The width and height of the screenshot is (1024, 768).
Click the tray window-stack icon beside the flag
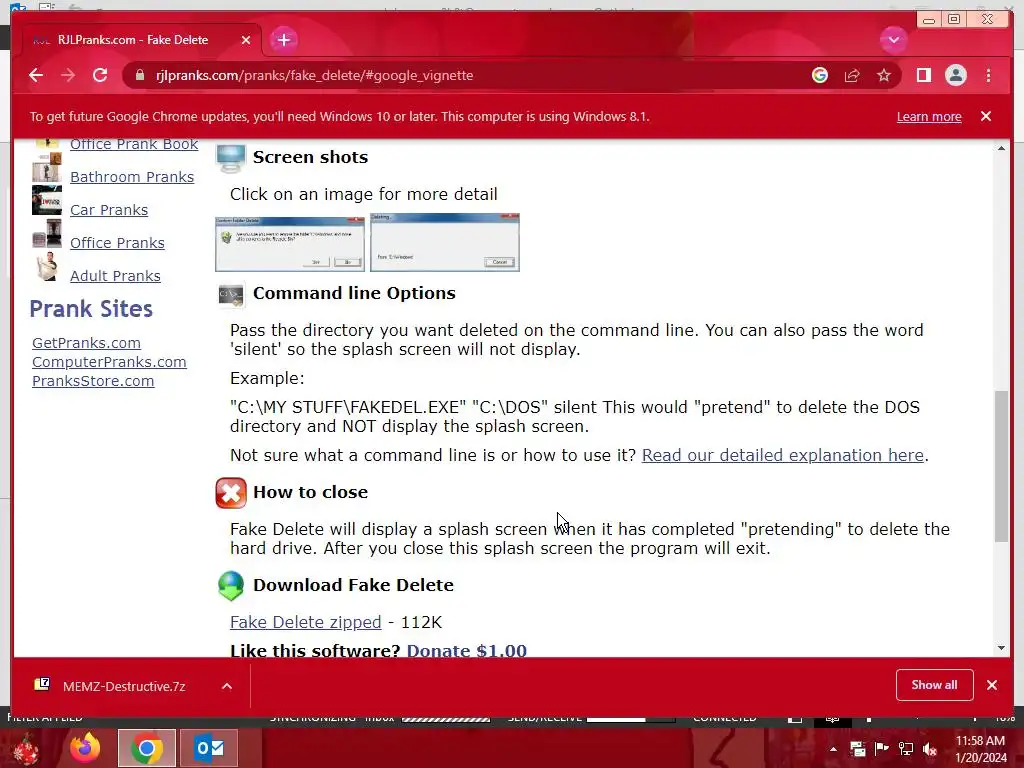pyautogui.click(x=857, y=749)
